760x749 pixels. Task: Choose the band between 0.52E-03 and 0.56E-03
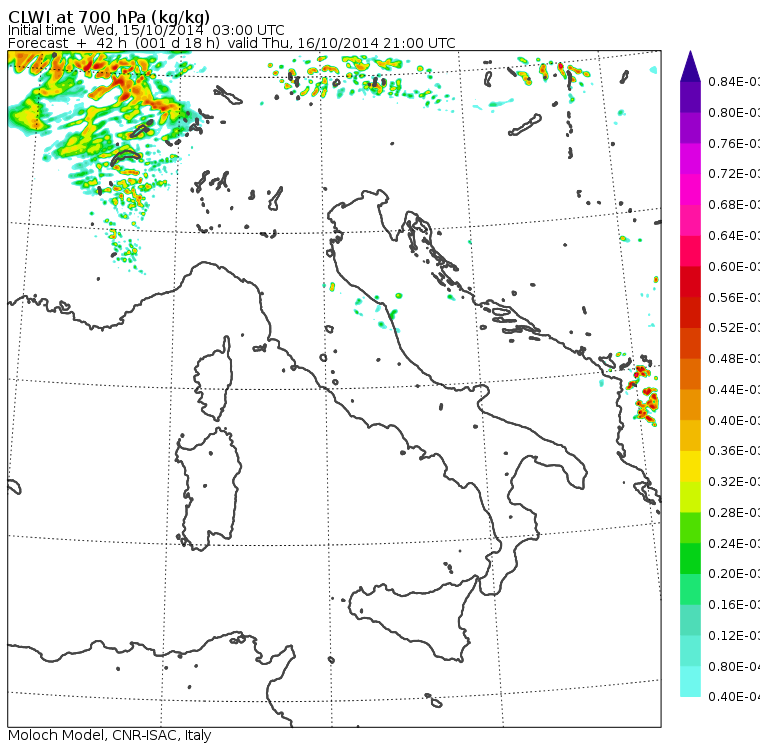(690, 312)
